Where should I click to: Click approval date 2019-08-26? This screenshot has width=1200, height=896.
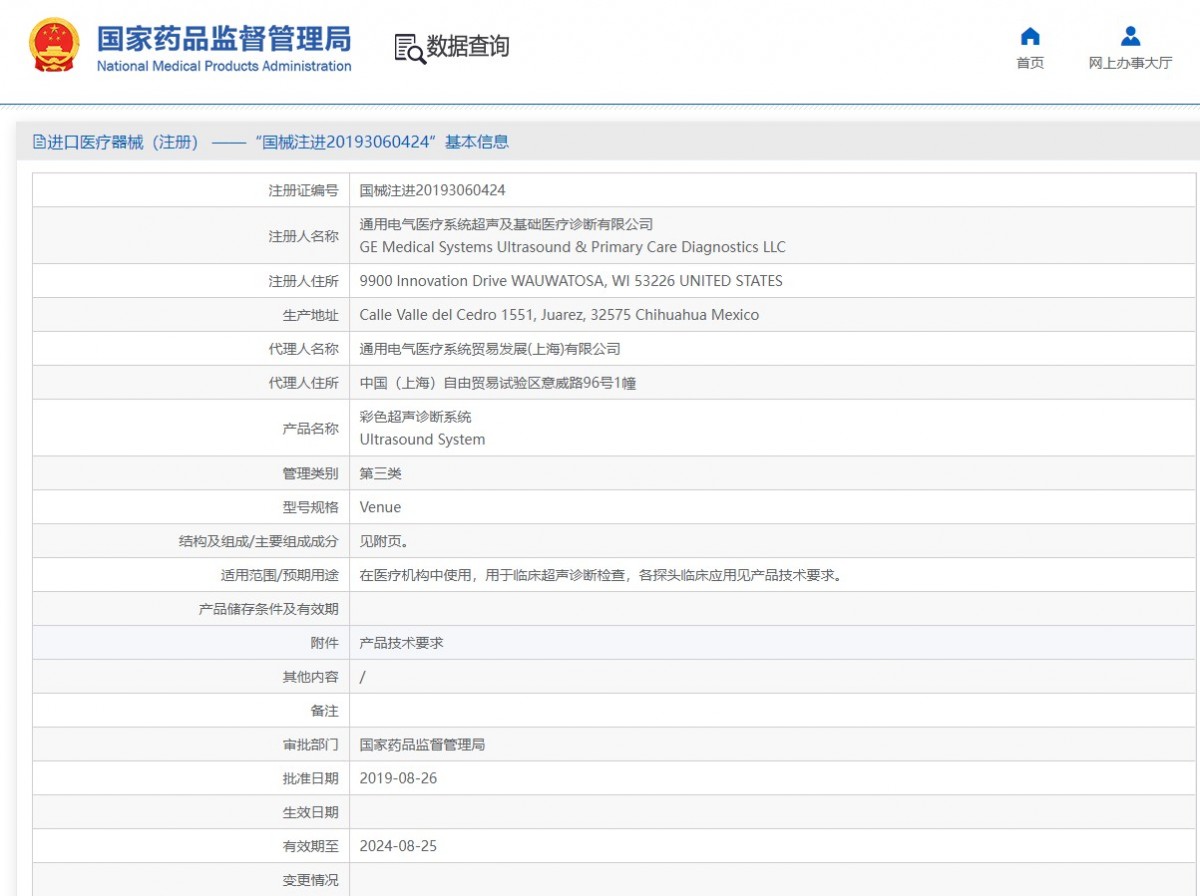click(398, 778)
